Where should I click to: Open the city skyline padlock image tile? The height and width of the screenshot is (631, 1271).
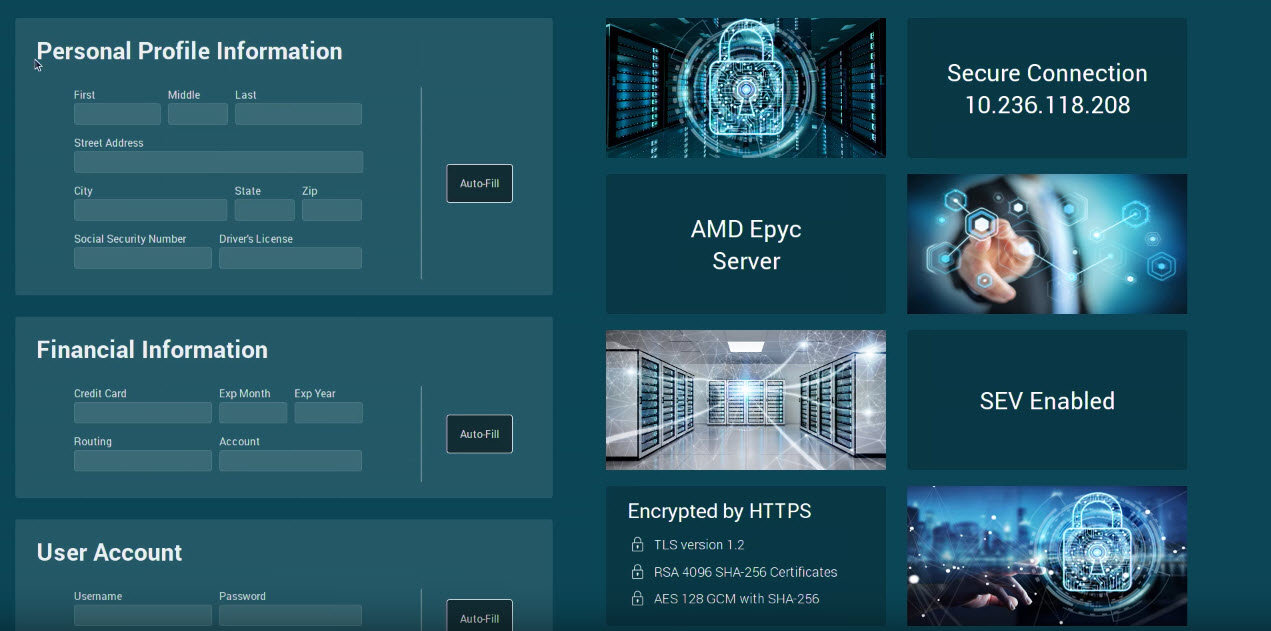pyautogui.click(x=1047, y=556)
